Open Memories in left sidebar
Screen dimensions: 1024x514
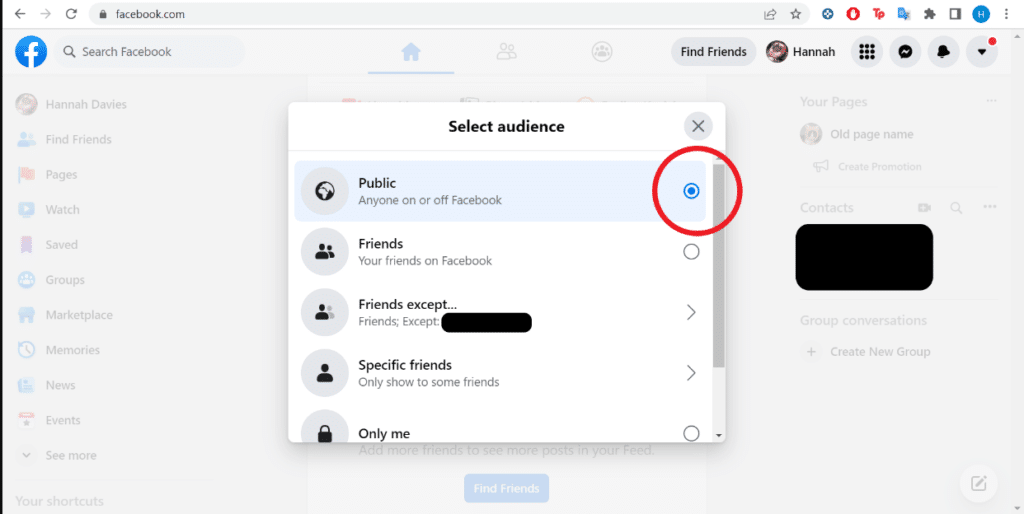coord(59,350)
